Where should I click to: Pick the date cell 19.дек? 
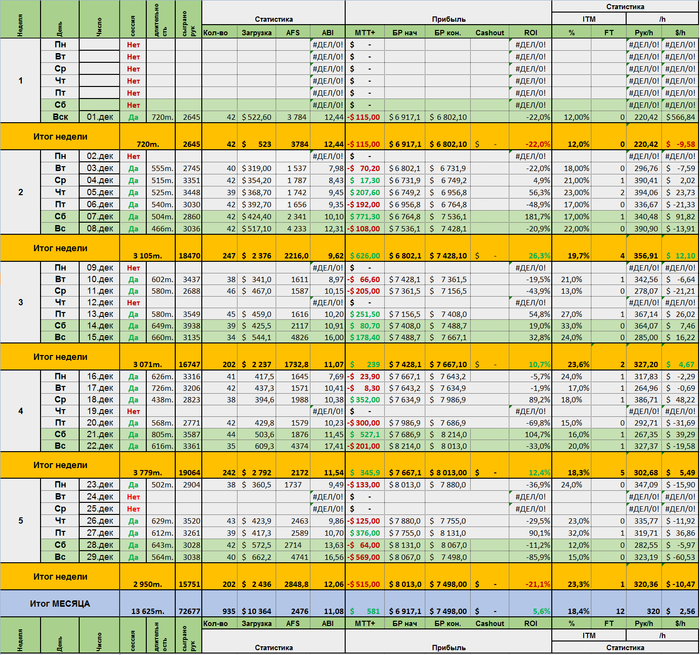click(100, 411)
